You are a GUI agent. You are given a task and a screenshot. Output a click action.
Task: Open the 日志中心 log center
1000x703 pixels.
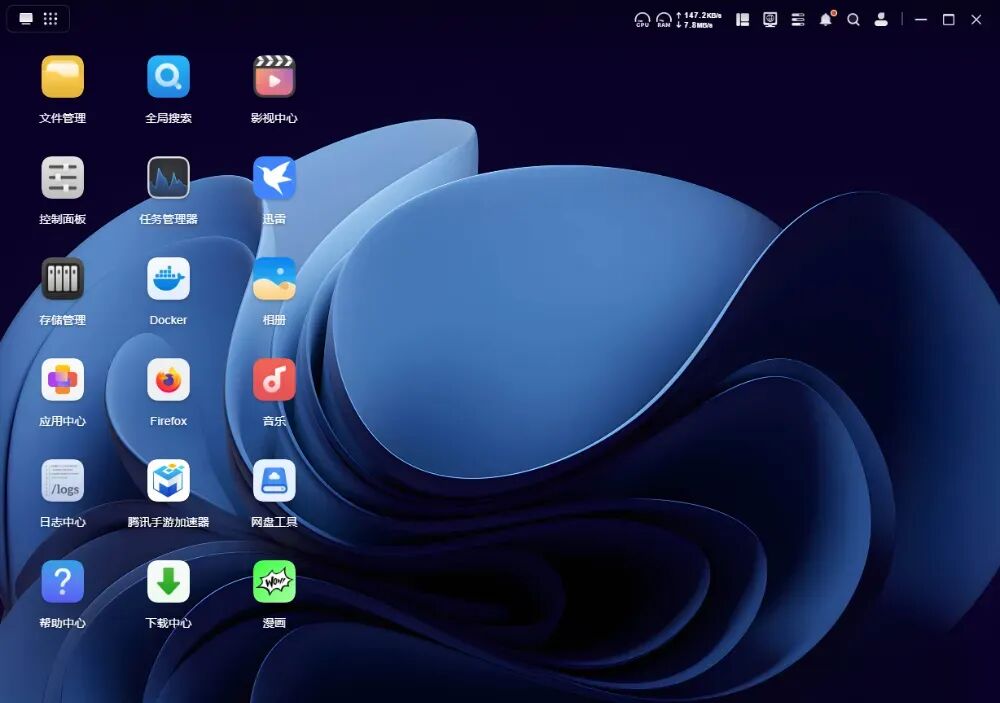tap(62, 481)
